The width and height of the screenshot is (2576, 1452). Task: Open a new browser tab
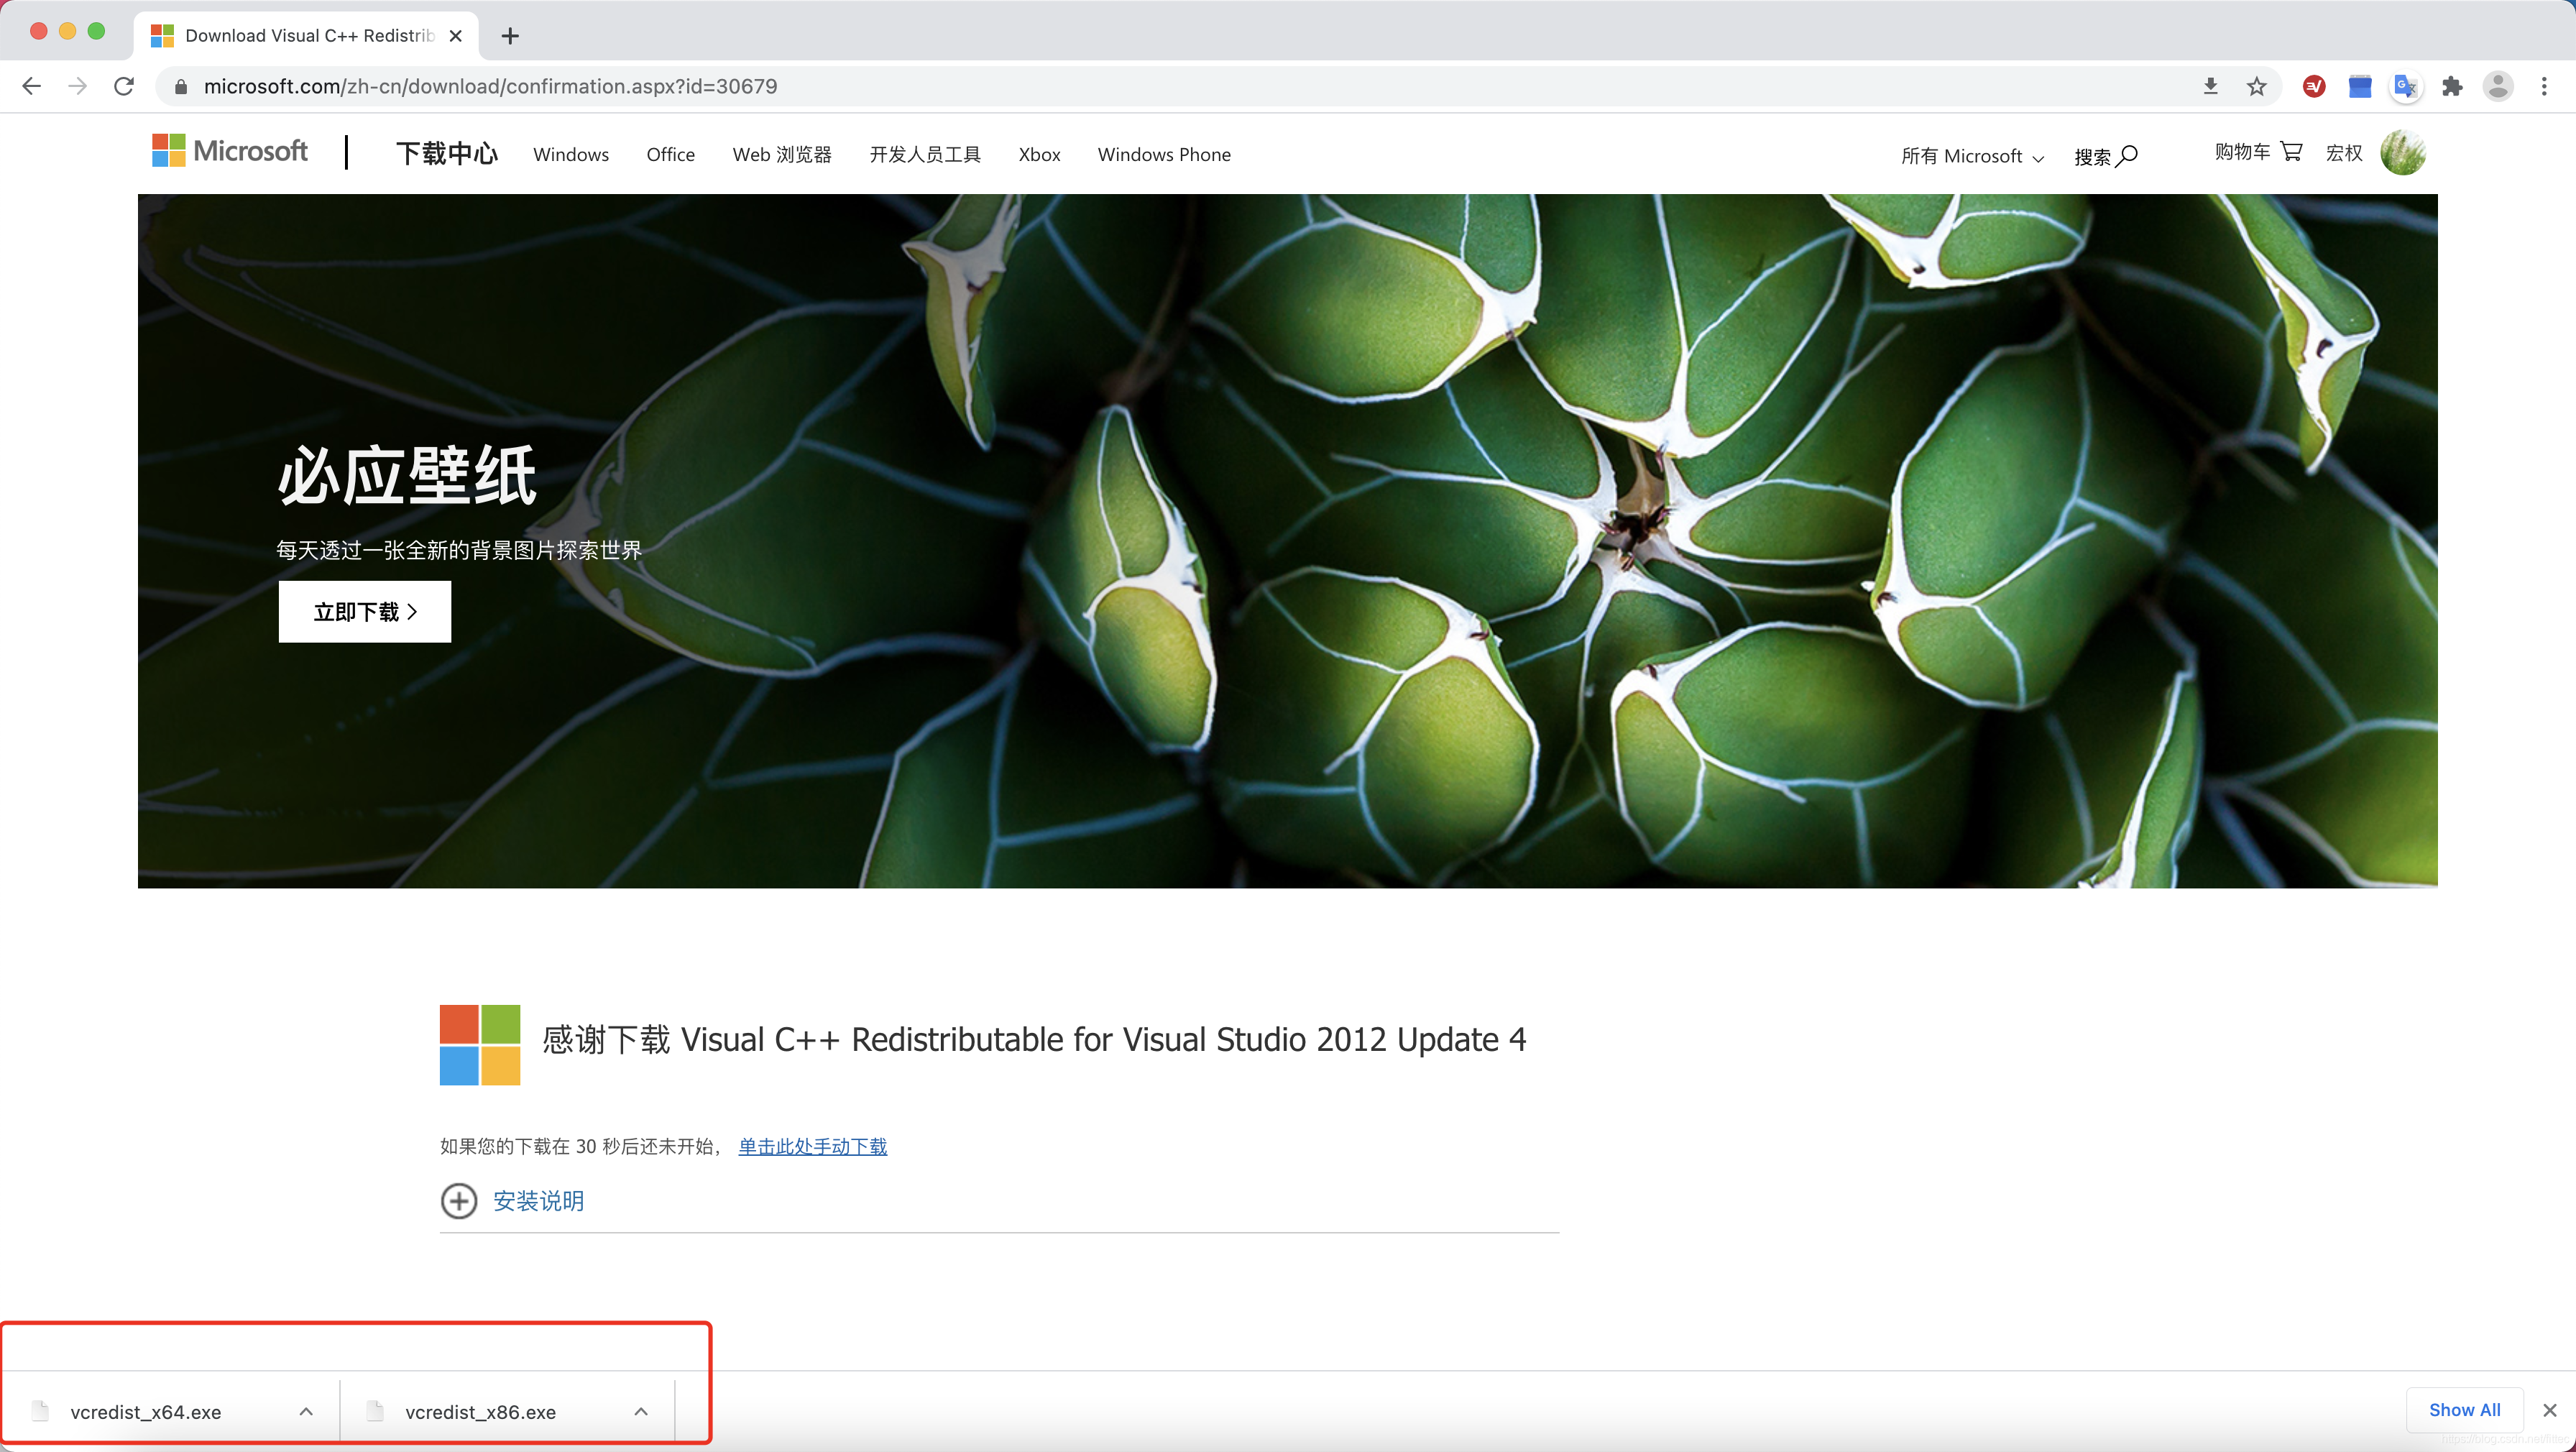coord(510,36)
